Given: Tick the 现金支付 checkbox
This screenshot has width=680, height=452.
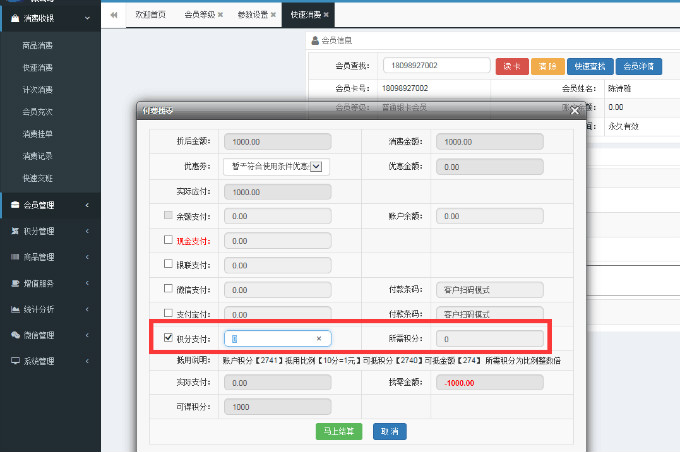Looking at the screenshot, I should [x=168, y=239].
